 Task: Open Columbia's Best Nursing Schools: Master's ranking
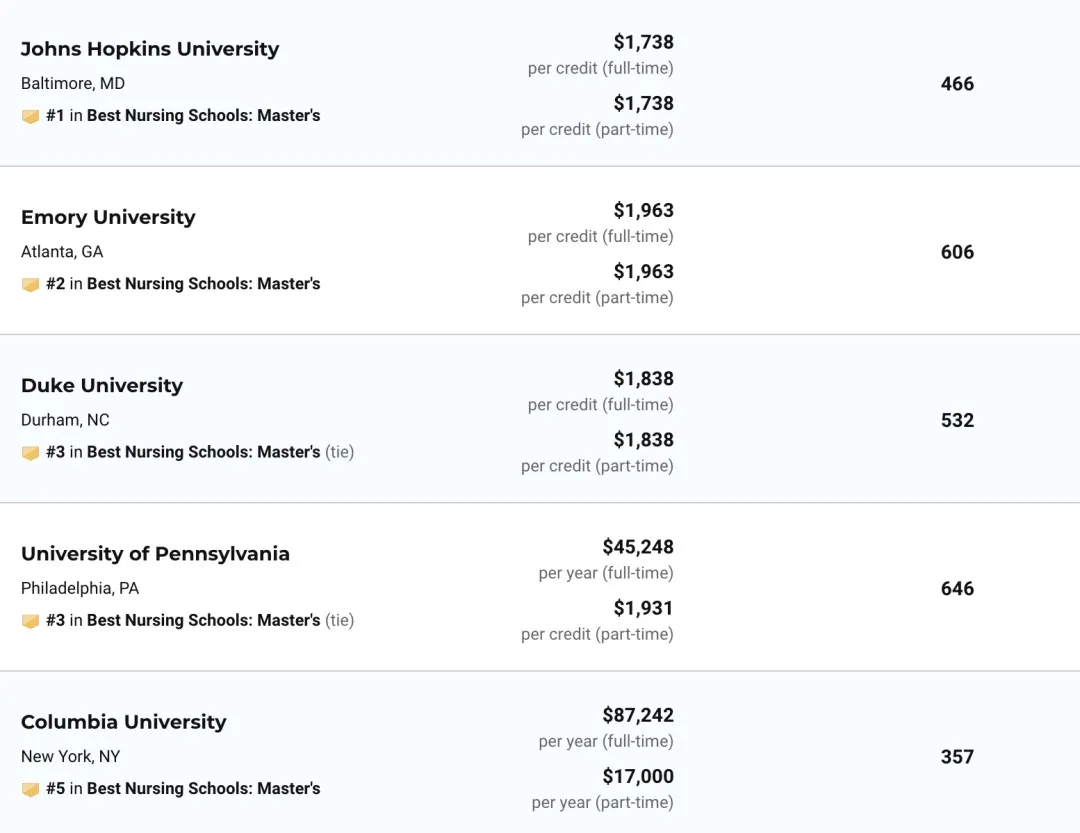pos(203,789)
